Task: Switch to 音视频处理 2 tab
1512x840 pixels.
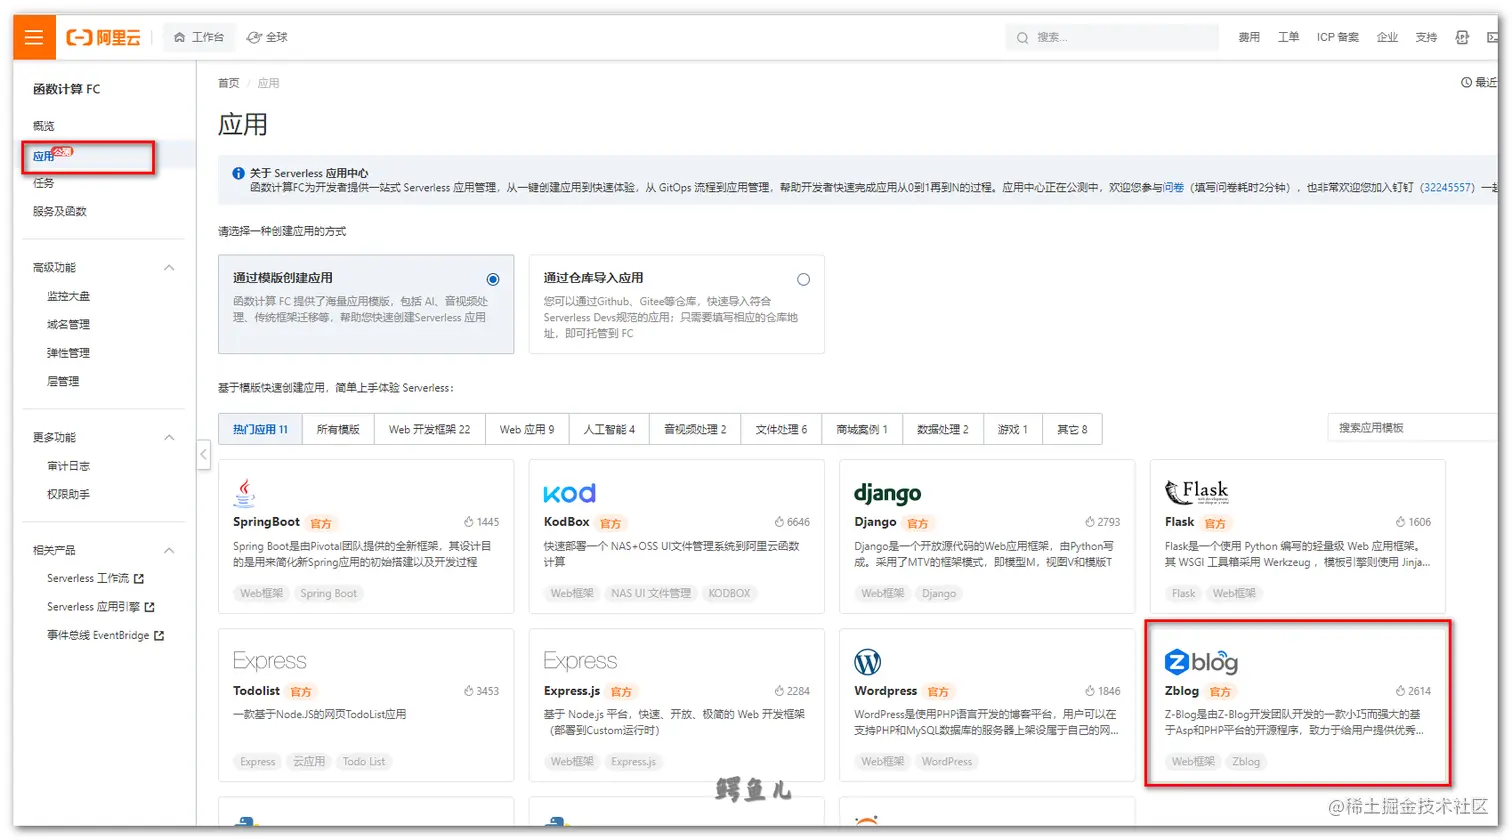Action: 695,429
